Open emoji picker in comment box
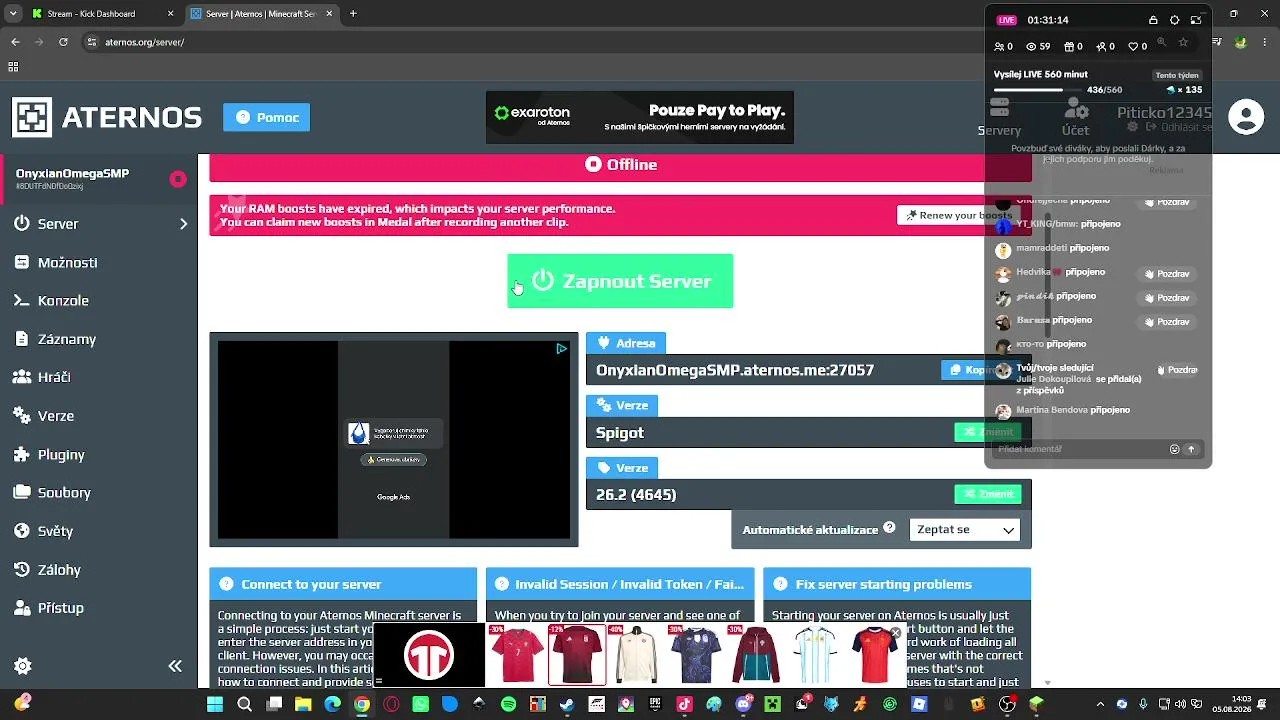The height and width of the screenshot is (720, 1280). [1175, 449]
